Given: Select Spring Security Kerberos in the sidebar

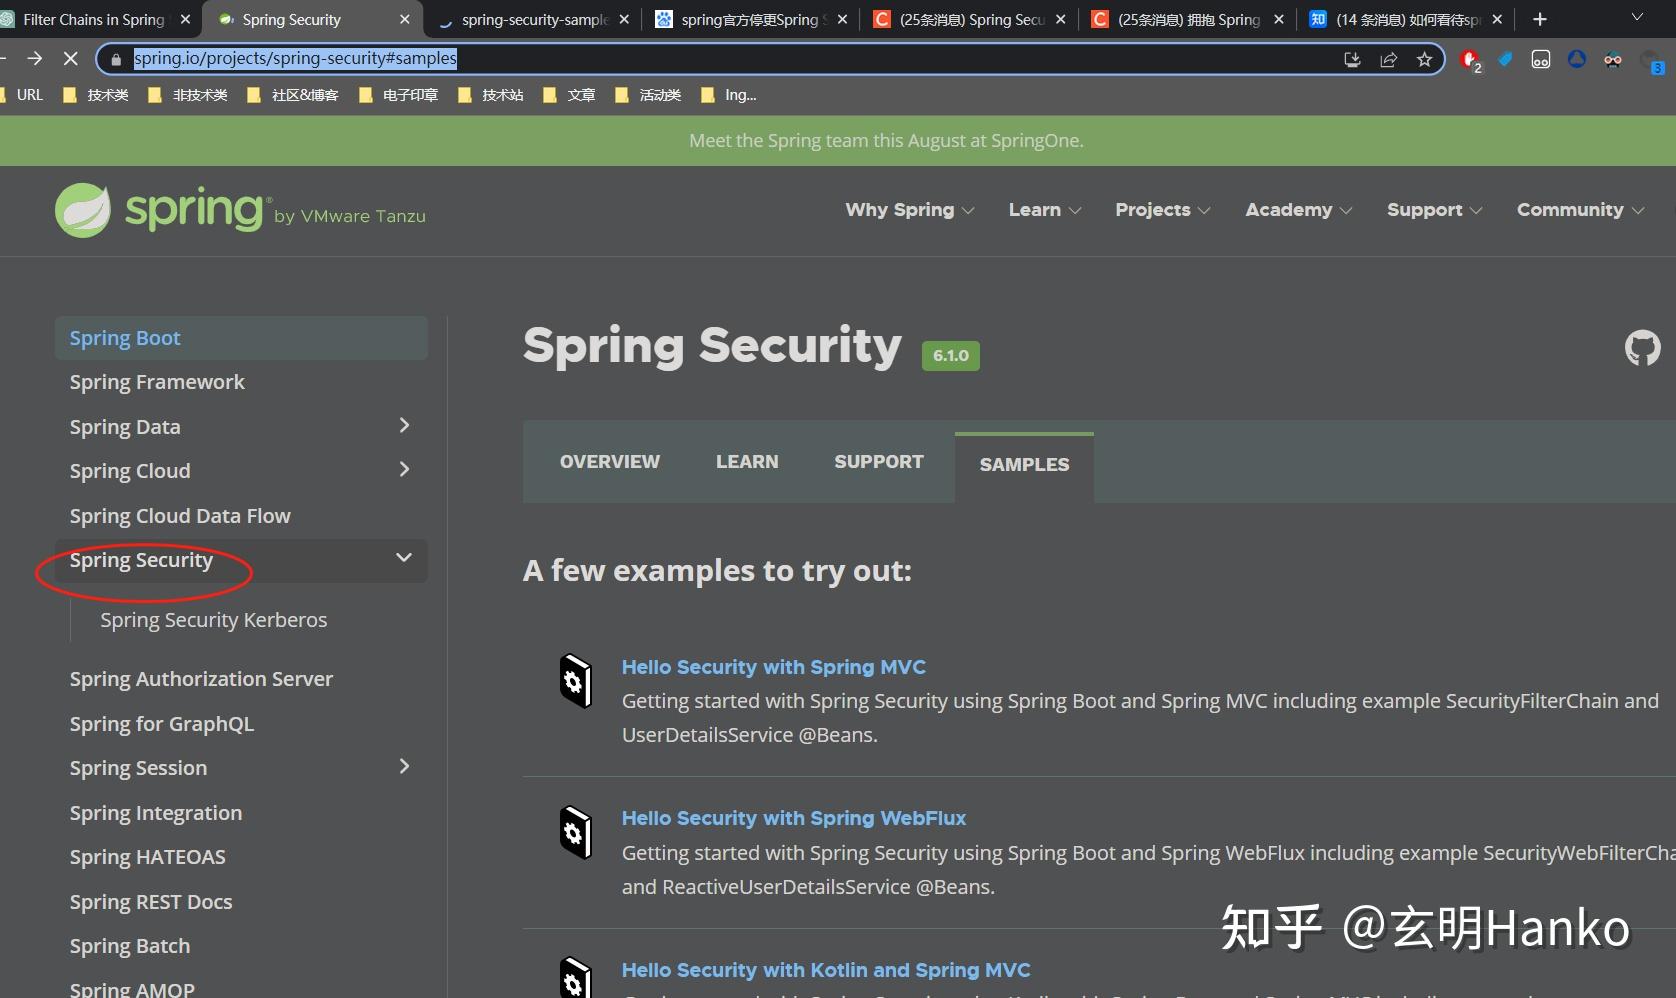Looking at the screenshot, I should point(213,619).
